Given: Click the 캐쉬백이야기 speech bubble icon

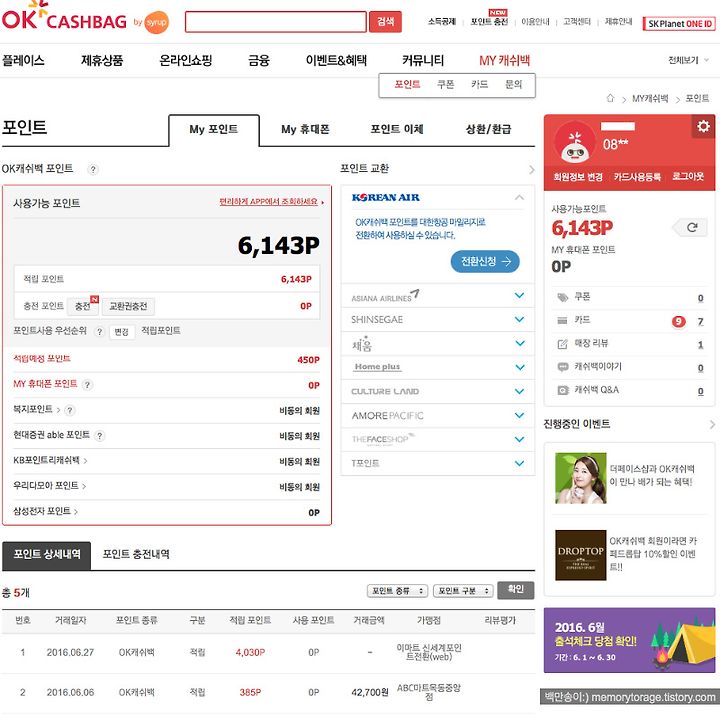Looking at the screenshot, I should coord(562,367).
